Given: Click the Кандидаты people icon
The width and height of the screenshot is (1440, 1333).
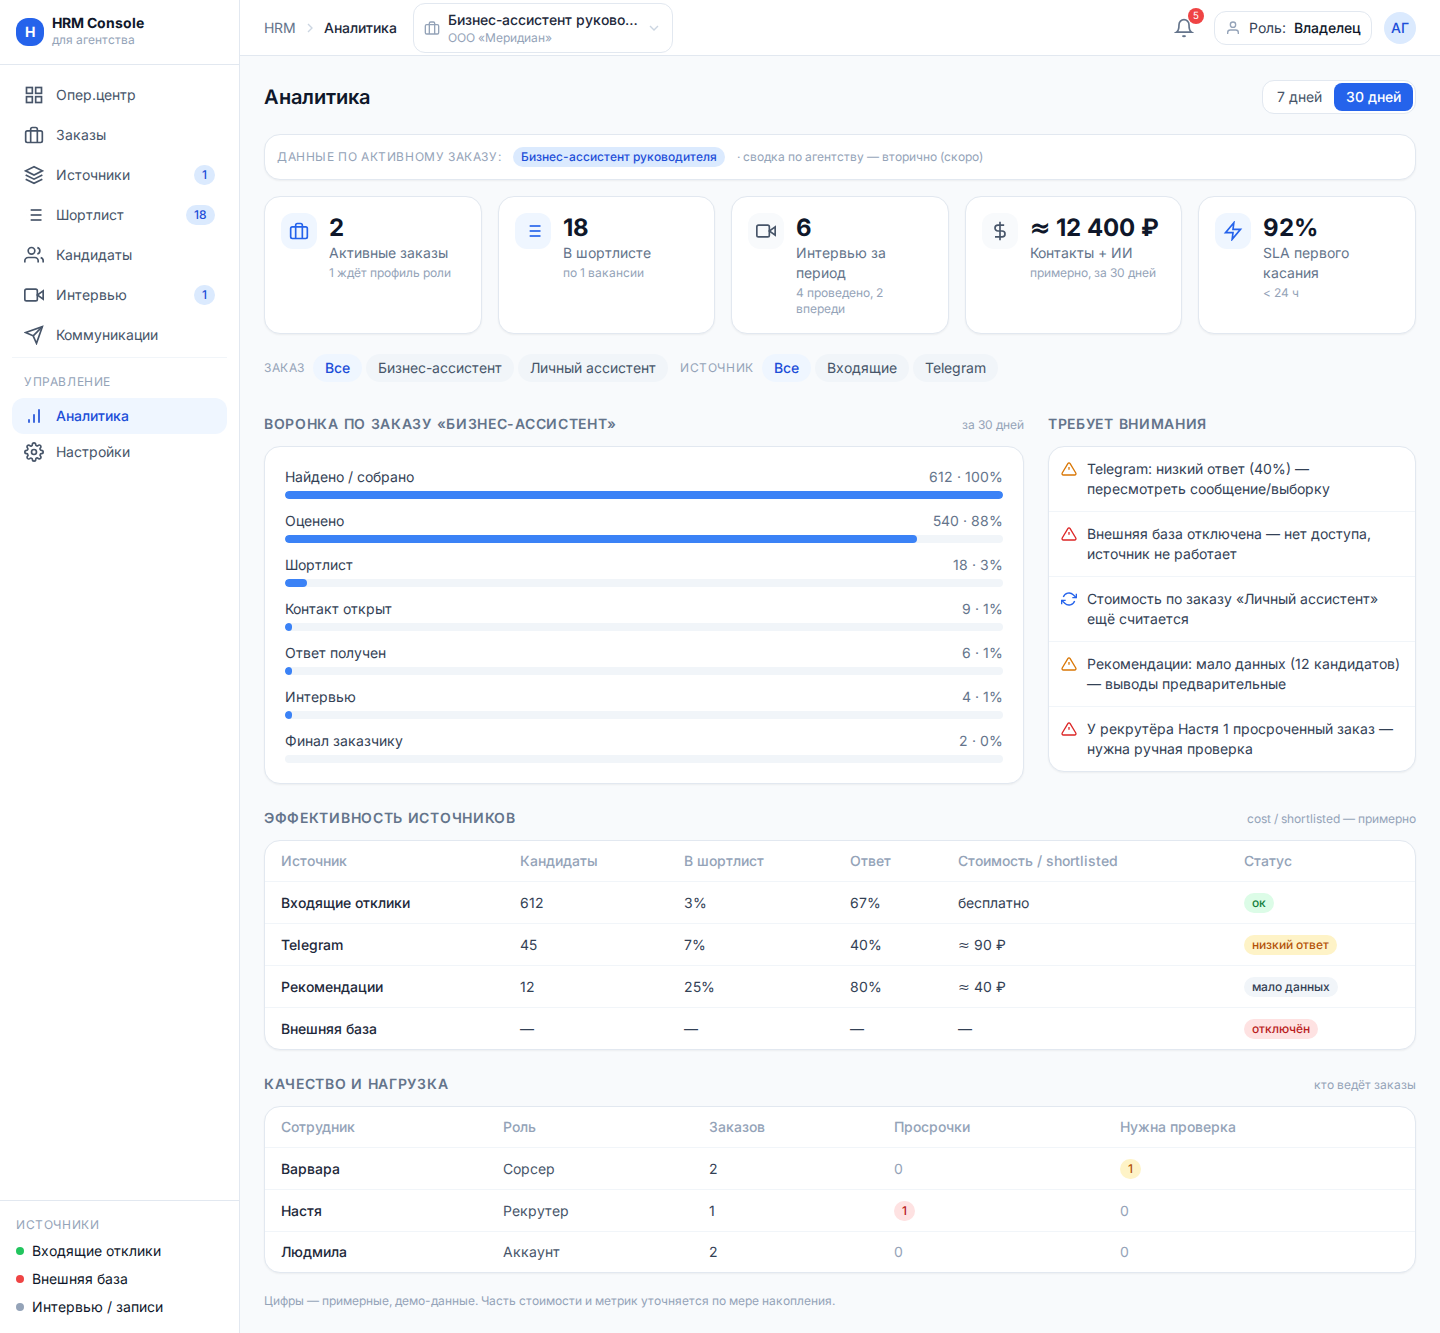Looking at the screenshot, I should (x=34, y=255).
